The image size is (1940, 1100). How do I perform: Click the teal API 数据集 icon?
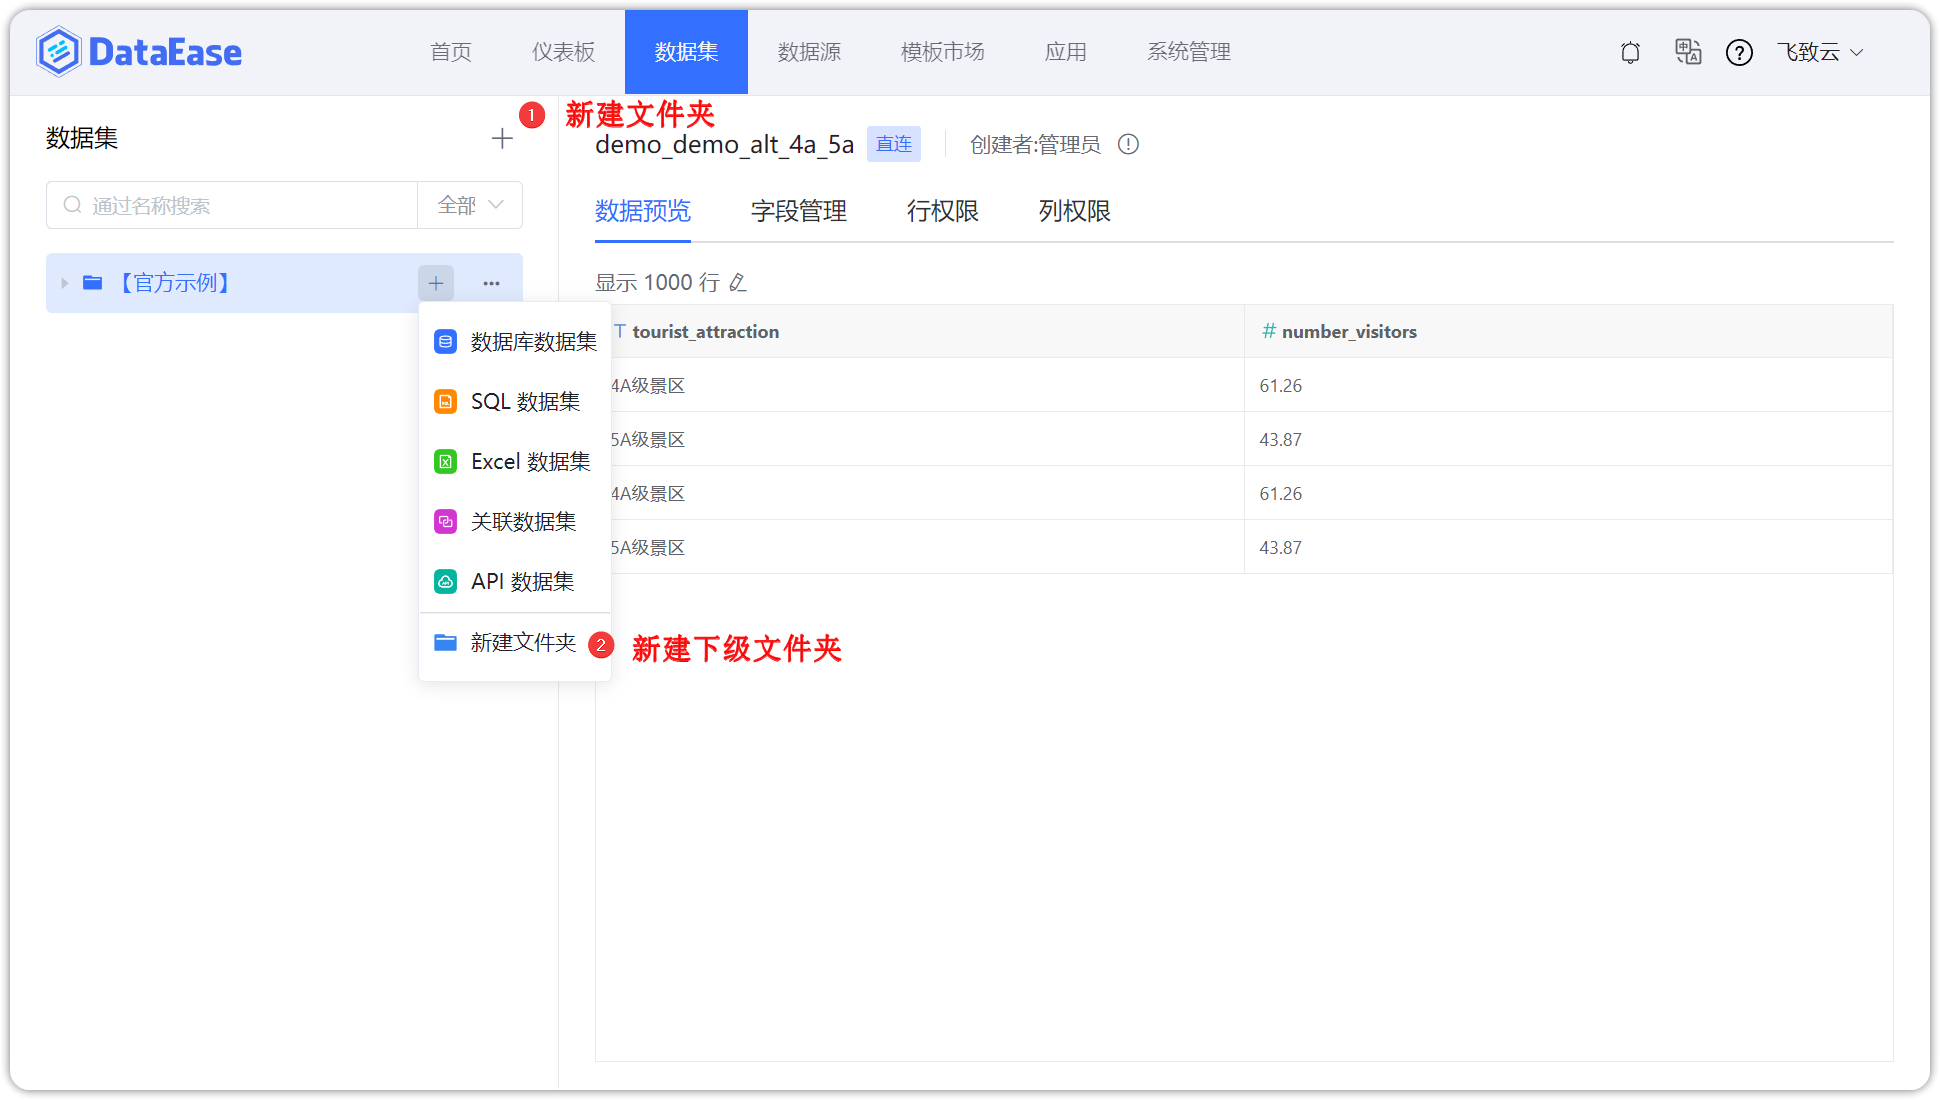(445, 582)
